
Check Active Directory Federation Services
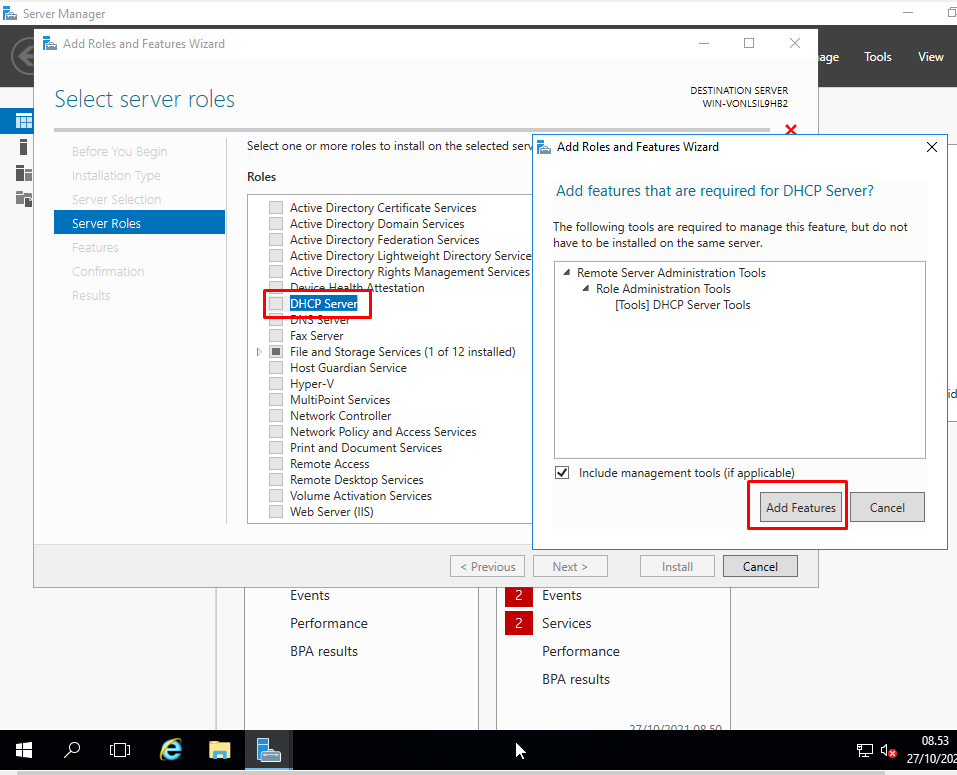(276, 239)
